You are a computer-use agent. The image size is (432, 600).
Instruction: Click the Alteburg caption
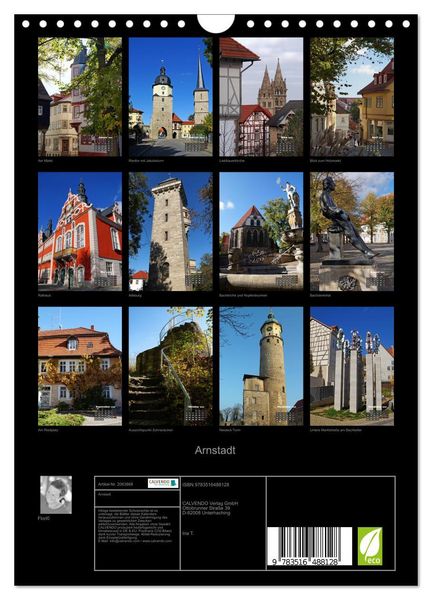pyautogui.click(x=135, y=295)
